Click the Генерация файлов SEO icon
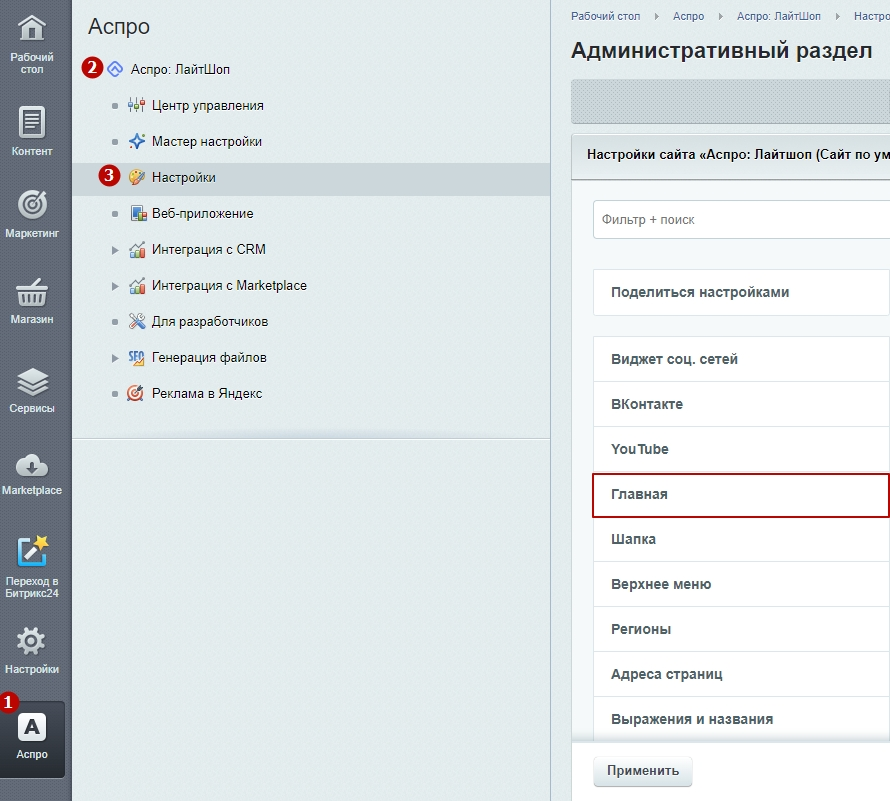The image size is (890, 801). coord(136,358)
